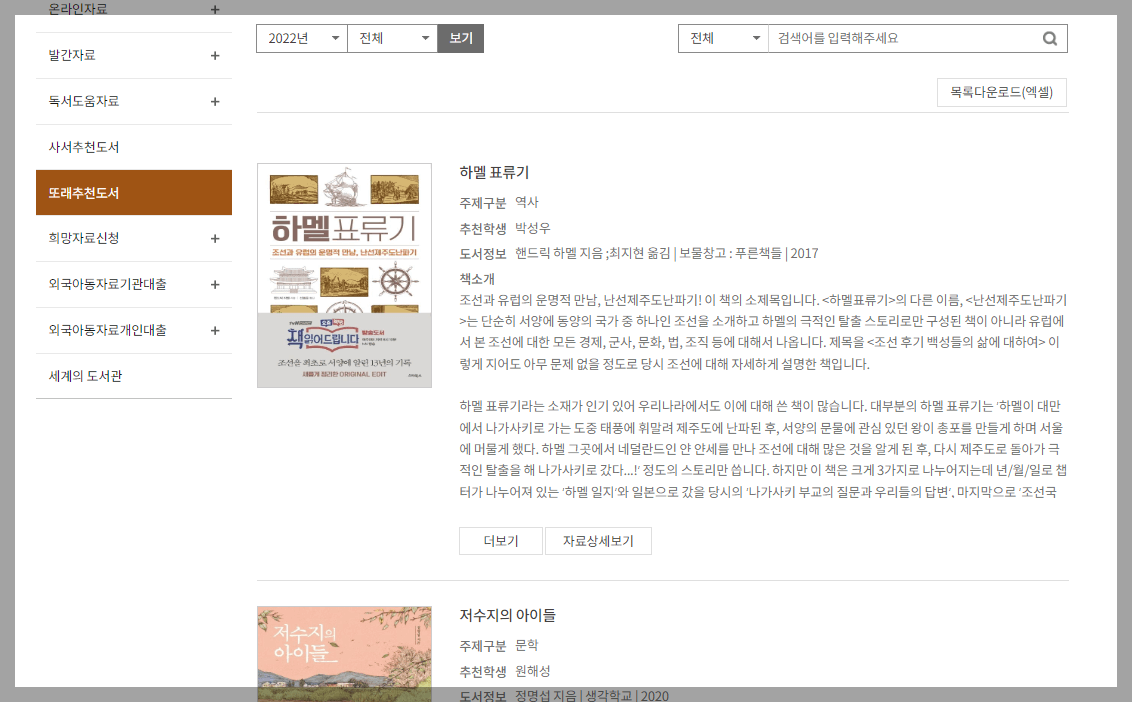Open the 외국아동자료기관대출 menu item
1132x702 pixels.
[108, 285]
